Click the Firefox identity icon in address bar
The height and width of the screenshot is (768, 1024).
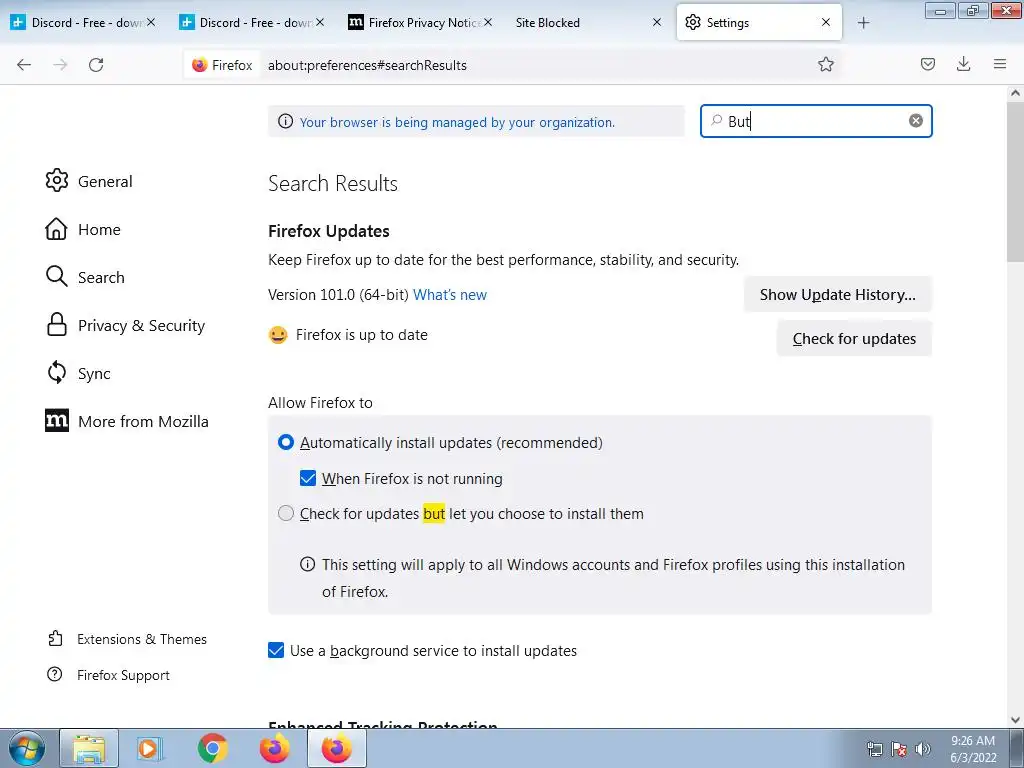coord(222,65)
